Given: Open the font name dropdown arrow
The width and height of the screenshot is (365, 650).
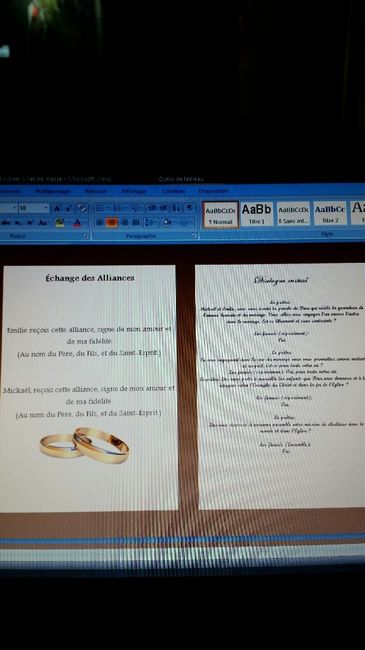Looking at the screenshot, I should (15, 208).
